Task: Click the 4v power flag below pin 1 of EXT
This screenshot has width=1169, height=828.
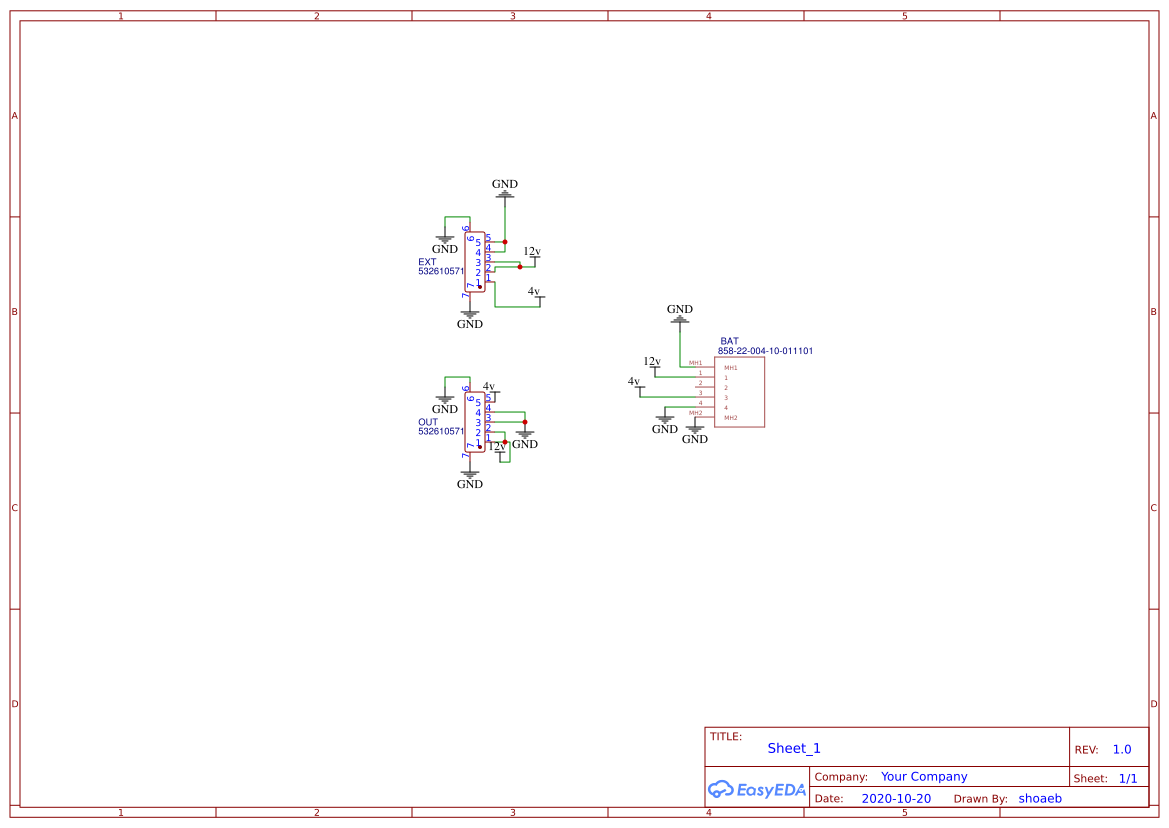Action: click(x=535, y=294)
